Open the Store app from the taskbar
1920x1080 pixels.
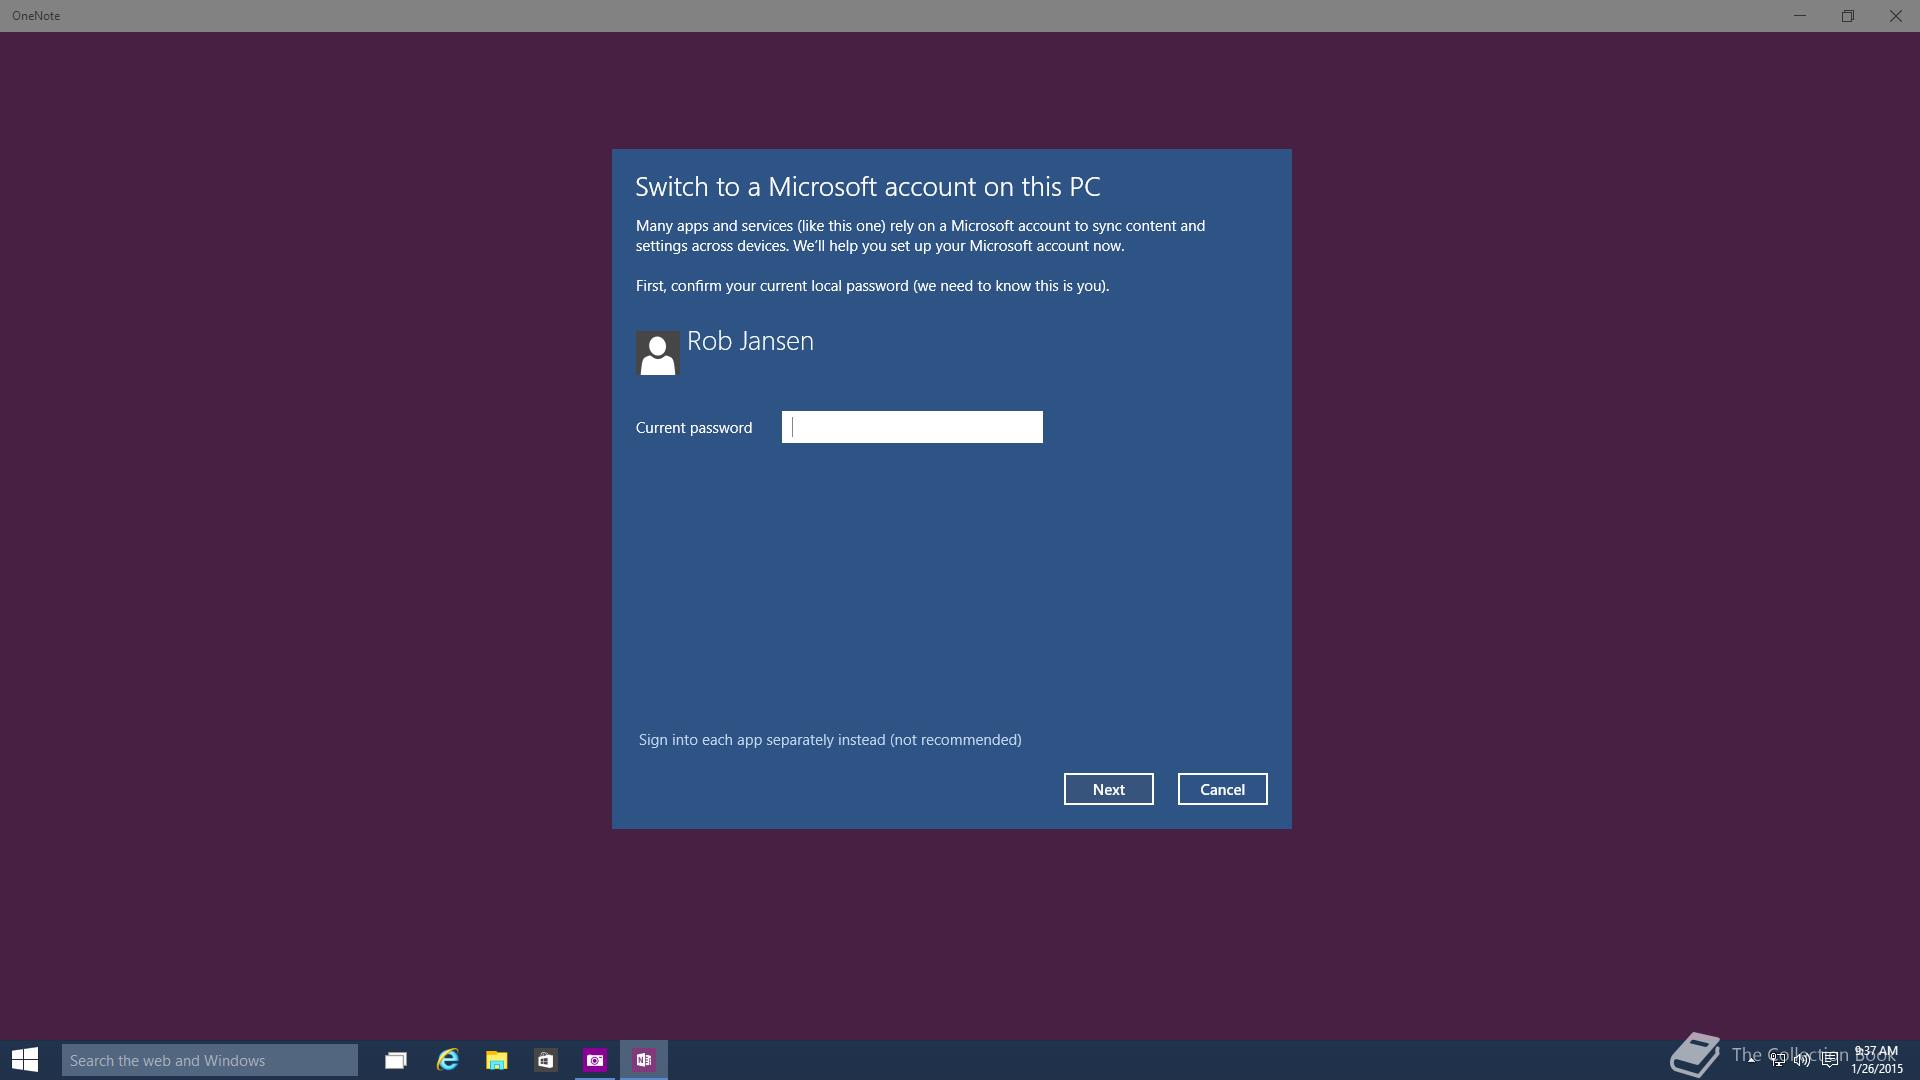546,1060
